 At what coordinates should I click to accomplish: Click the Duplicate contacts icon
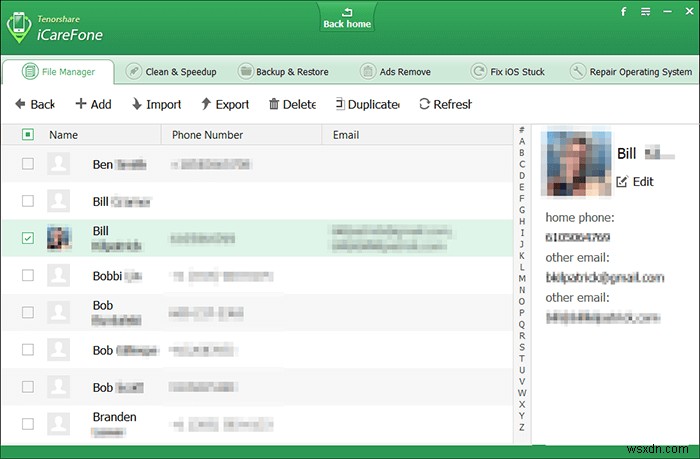click(340, 104)
